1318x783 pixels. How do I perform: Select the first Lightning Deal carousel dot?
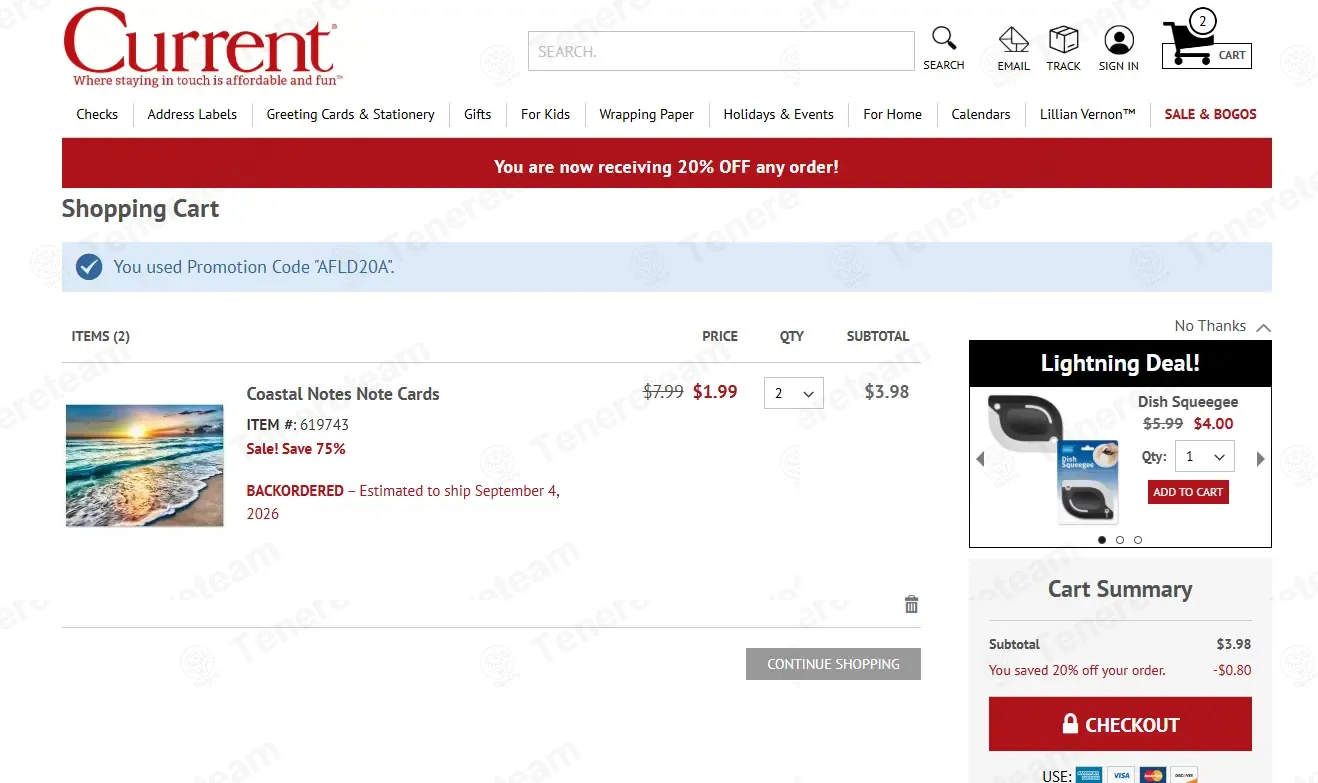(1102, 540)
